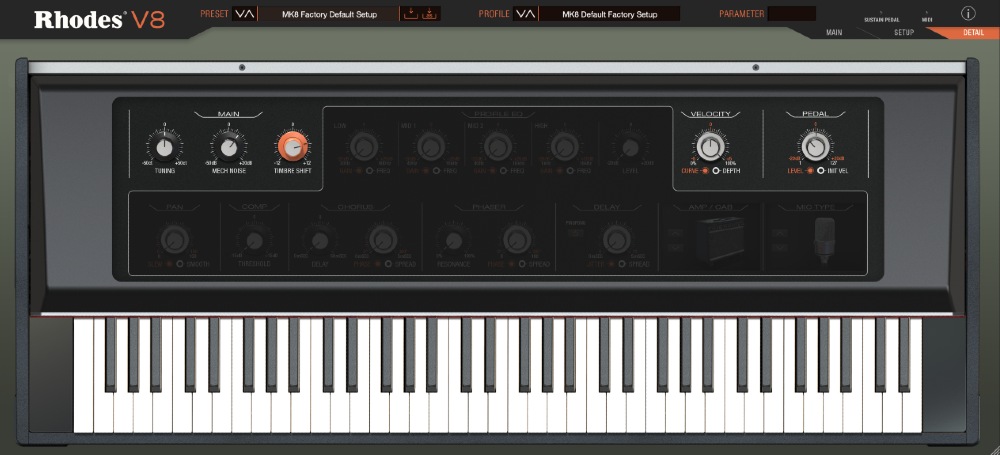1000x455 pixels.
Task: Click the Chorus Delay knob
Action: pyautogui.click(x=320, y=241)
